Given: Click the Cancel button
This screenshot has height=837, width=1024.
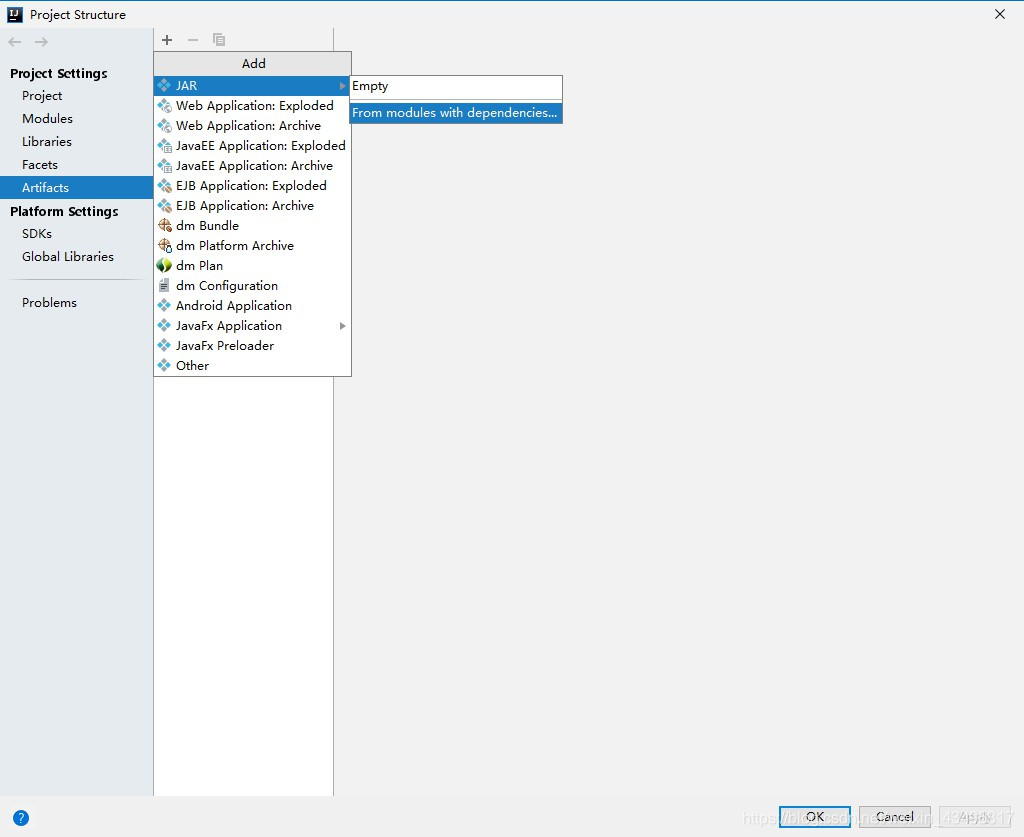Looking at the screenshot, I should pyautogui.click(x=895, y=817).
